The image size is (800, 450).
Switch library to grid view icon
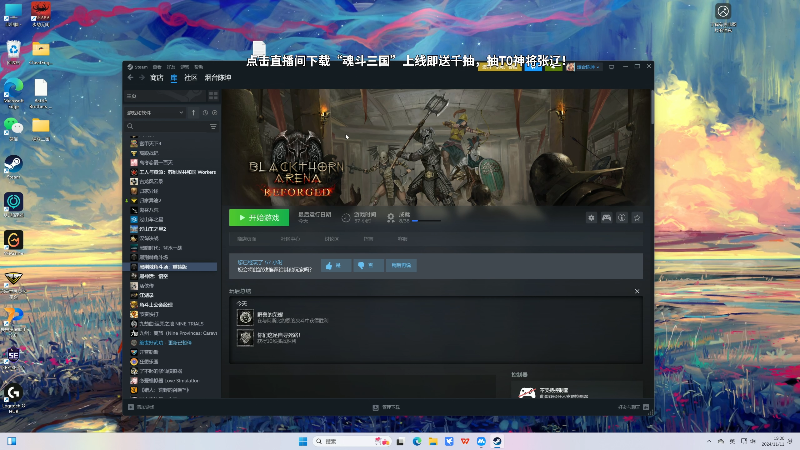[x=213, y=96]
